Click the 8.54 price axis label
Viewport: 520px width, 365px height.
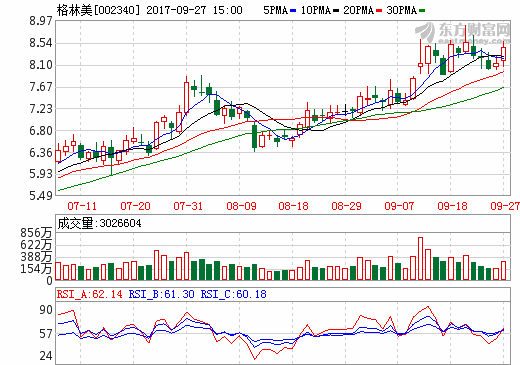coord(41,43)
